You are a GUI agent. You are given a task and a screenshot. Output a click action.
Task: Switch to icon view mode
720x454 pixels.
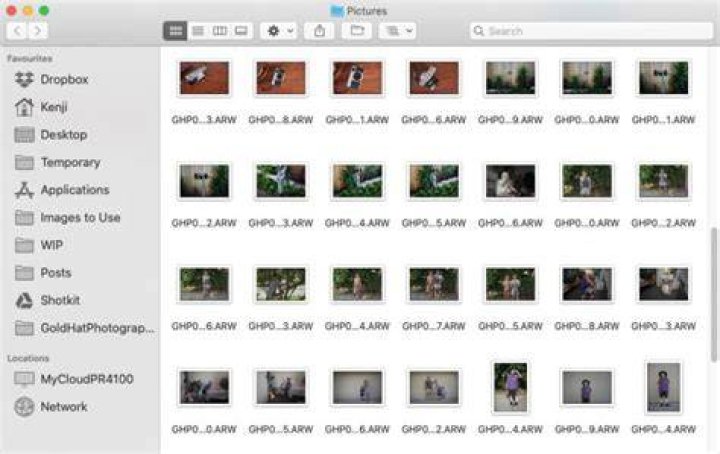(x=175, y=31)
